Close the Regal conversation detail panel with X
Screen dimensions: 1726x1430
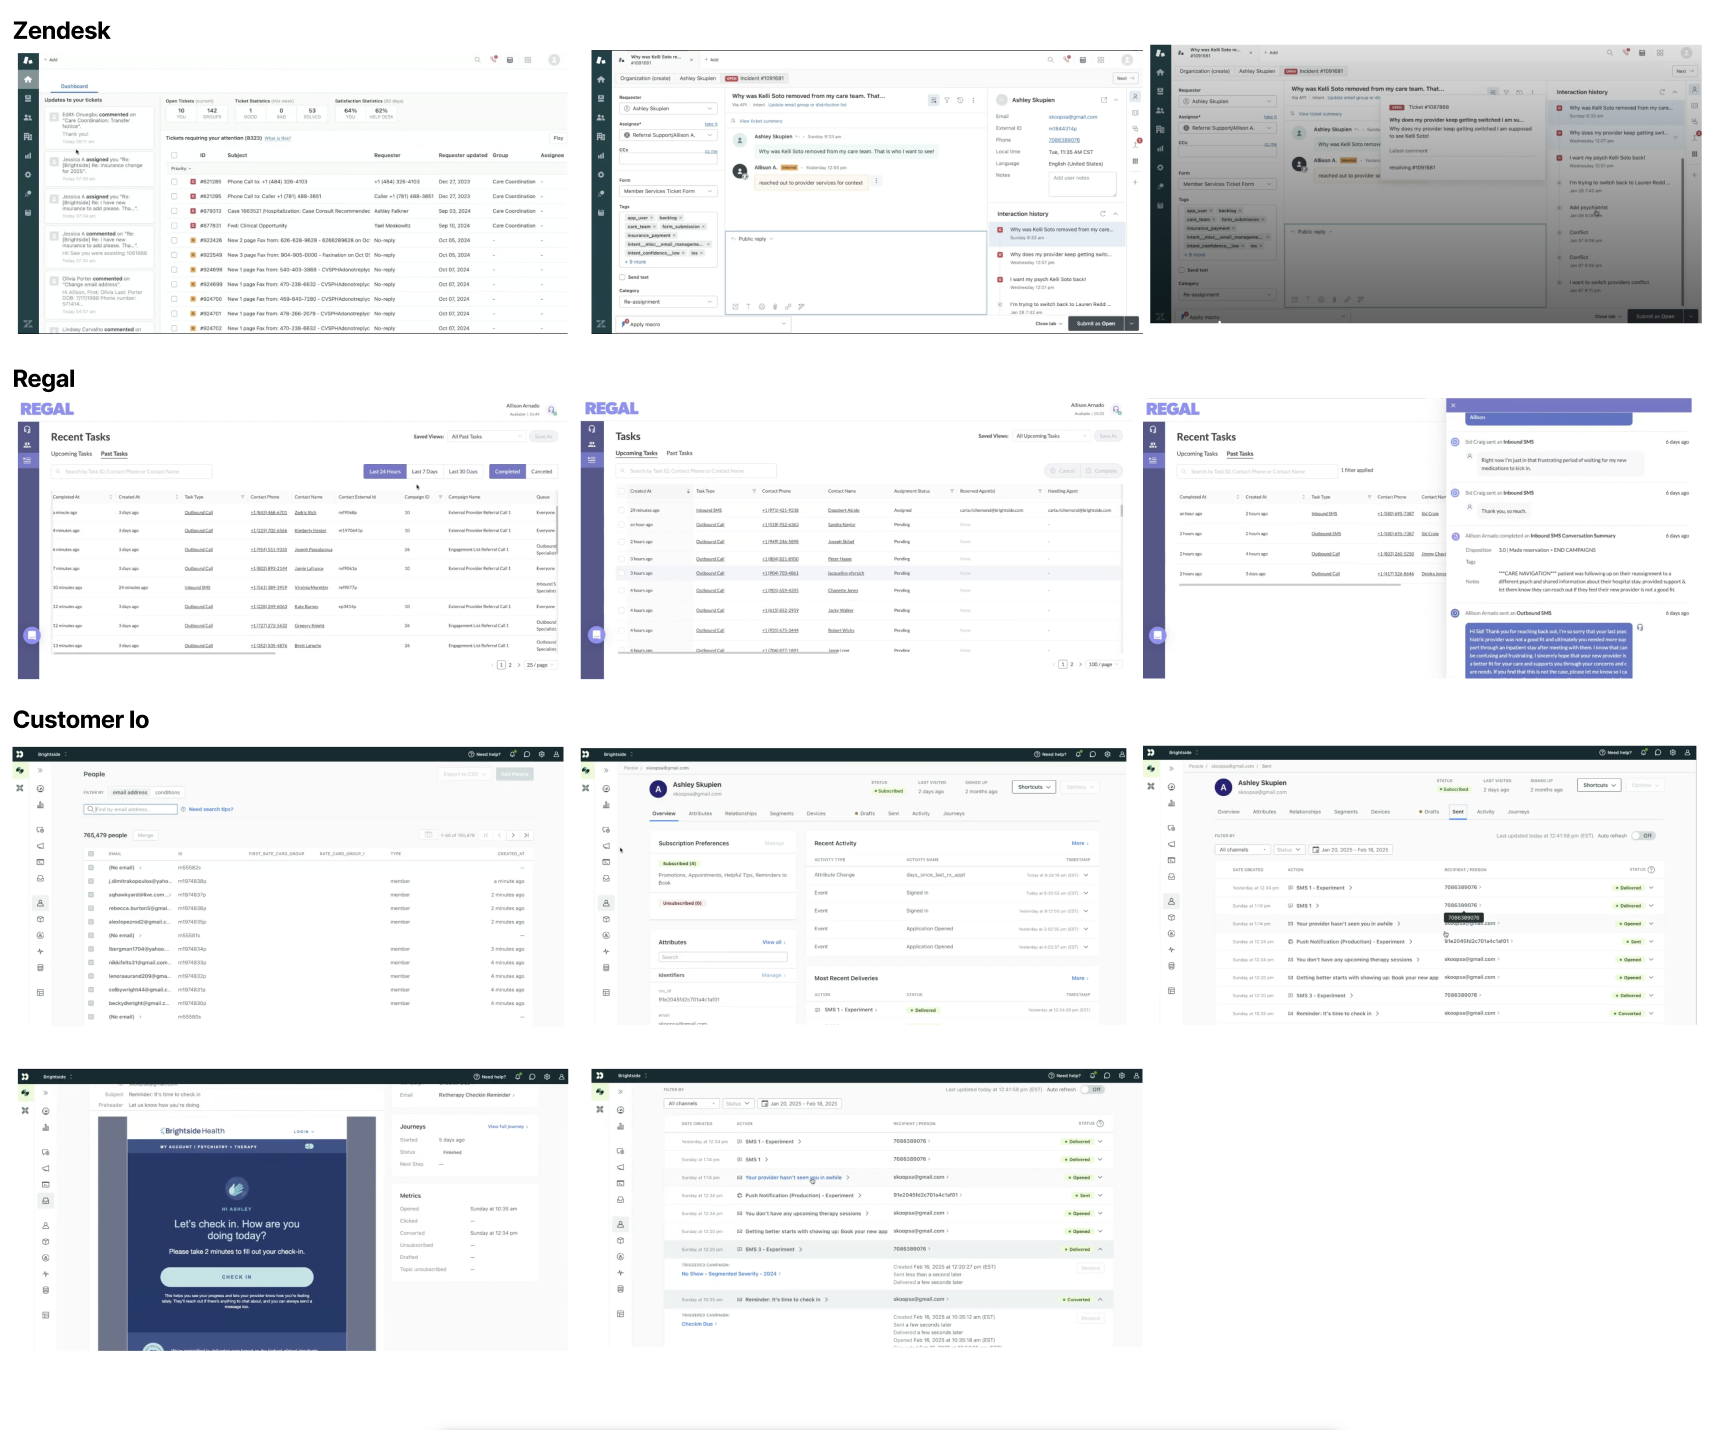[x=1453, y=405]
